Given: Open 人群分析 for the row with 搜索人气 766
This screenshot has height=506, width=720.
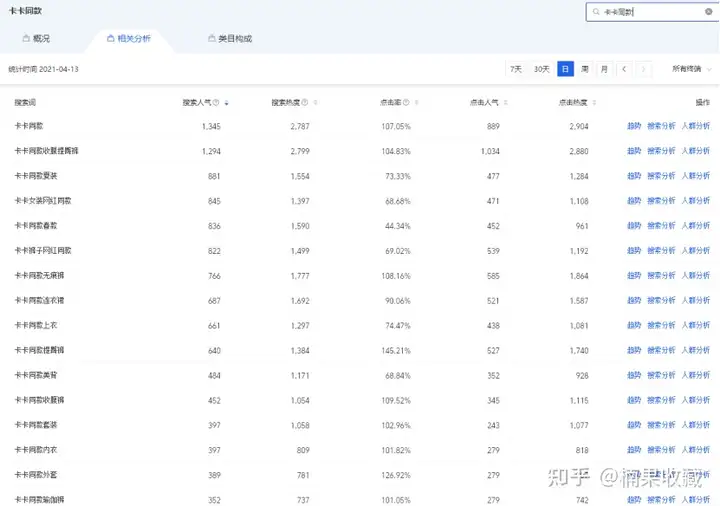Looking at the screenshot, I should click(696, 275).
